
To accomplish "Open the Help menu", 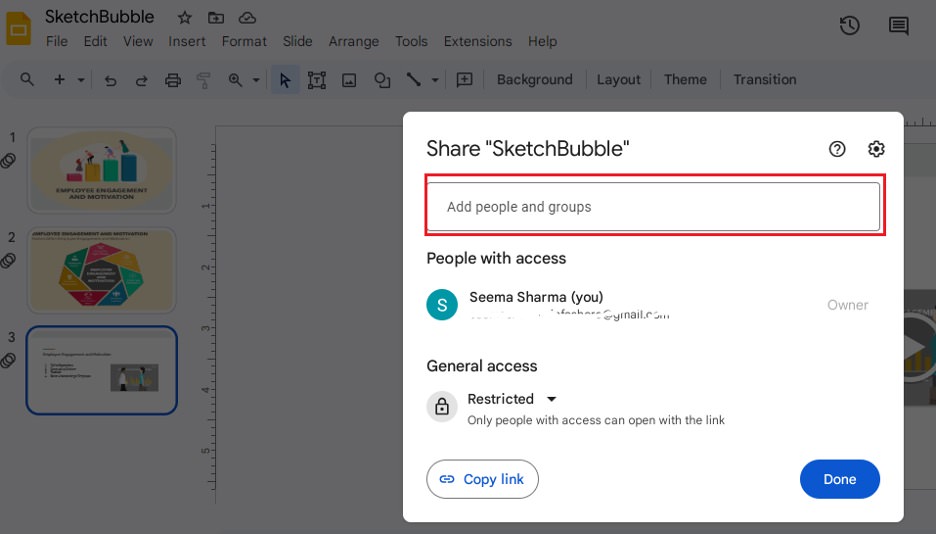I will 542,41.
